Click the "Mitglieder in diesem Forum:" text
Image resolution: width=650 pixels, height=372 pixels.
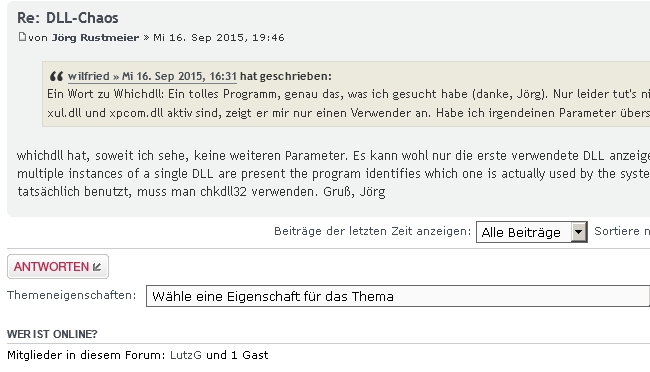pos(86,355)
